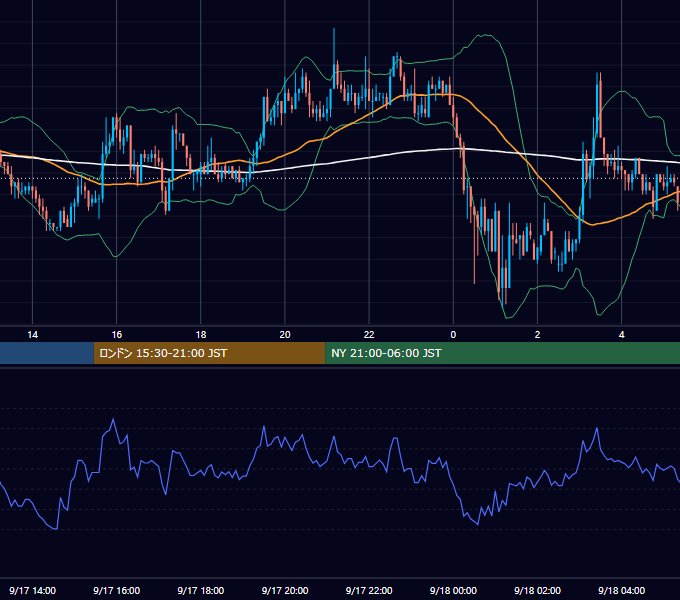Click the 9/17 20:00 time label
680x600 pixels.
tap(285, 590)
